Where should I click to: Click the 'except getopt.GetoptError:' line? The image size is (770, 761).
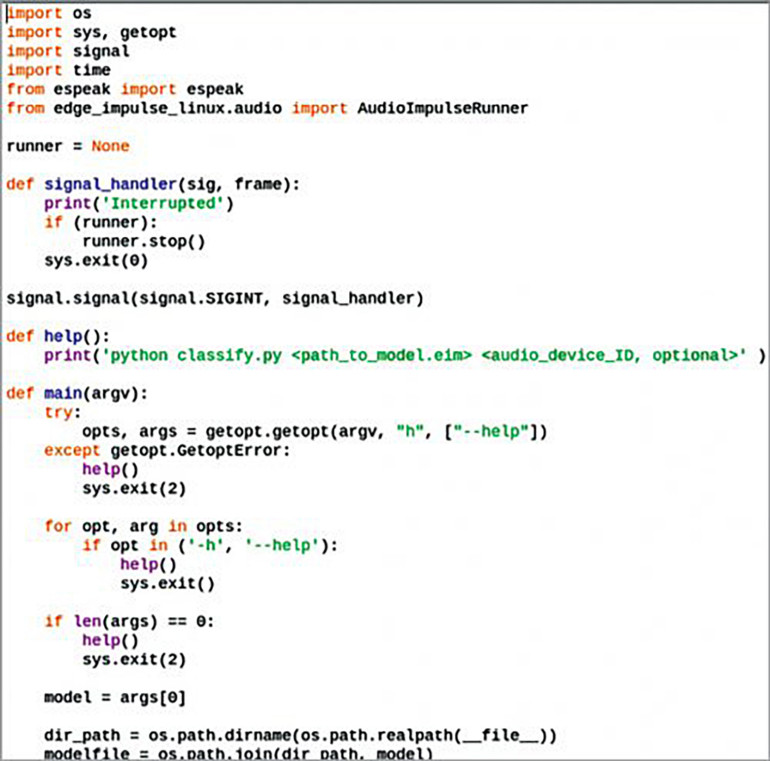166,450
